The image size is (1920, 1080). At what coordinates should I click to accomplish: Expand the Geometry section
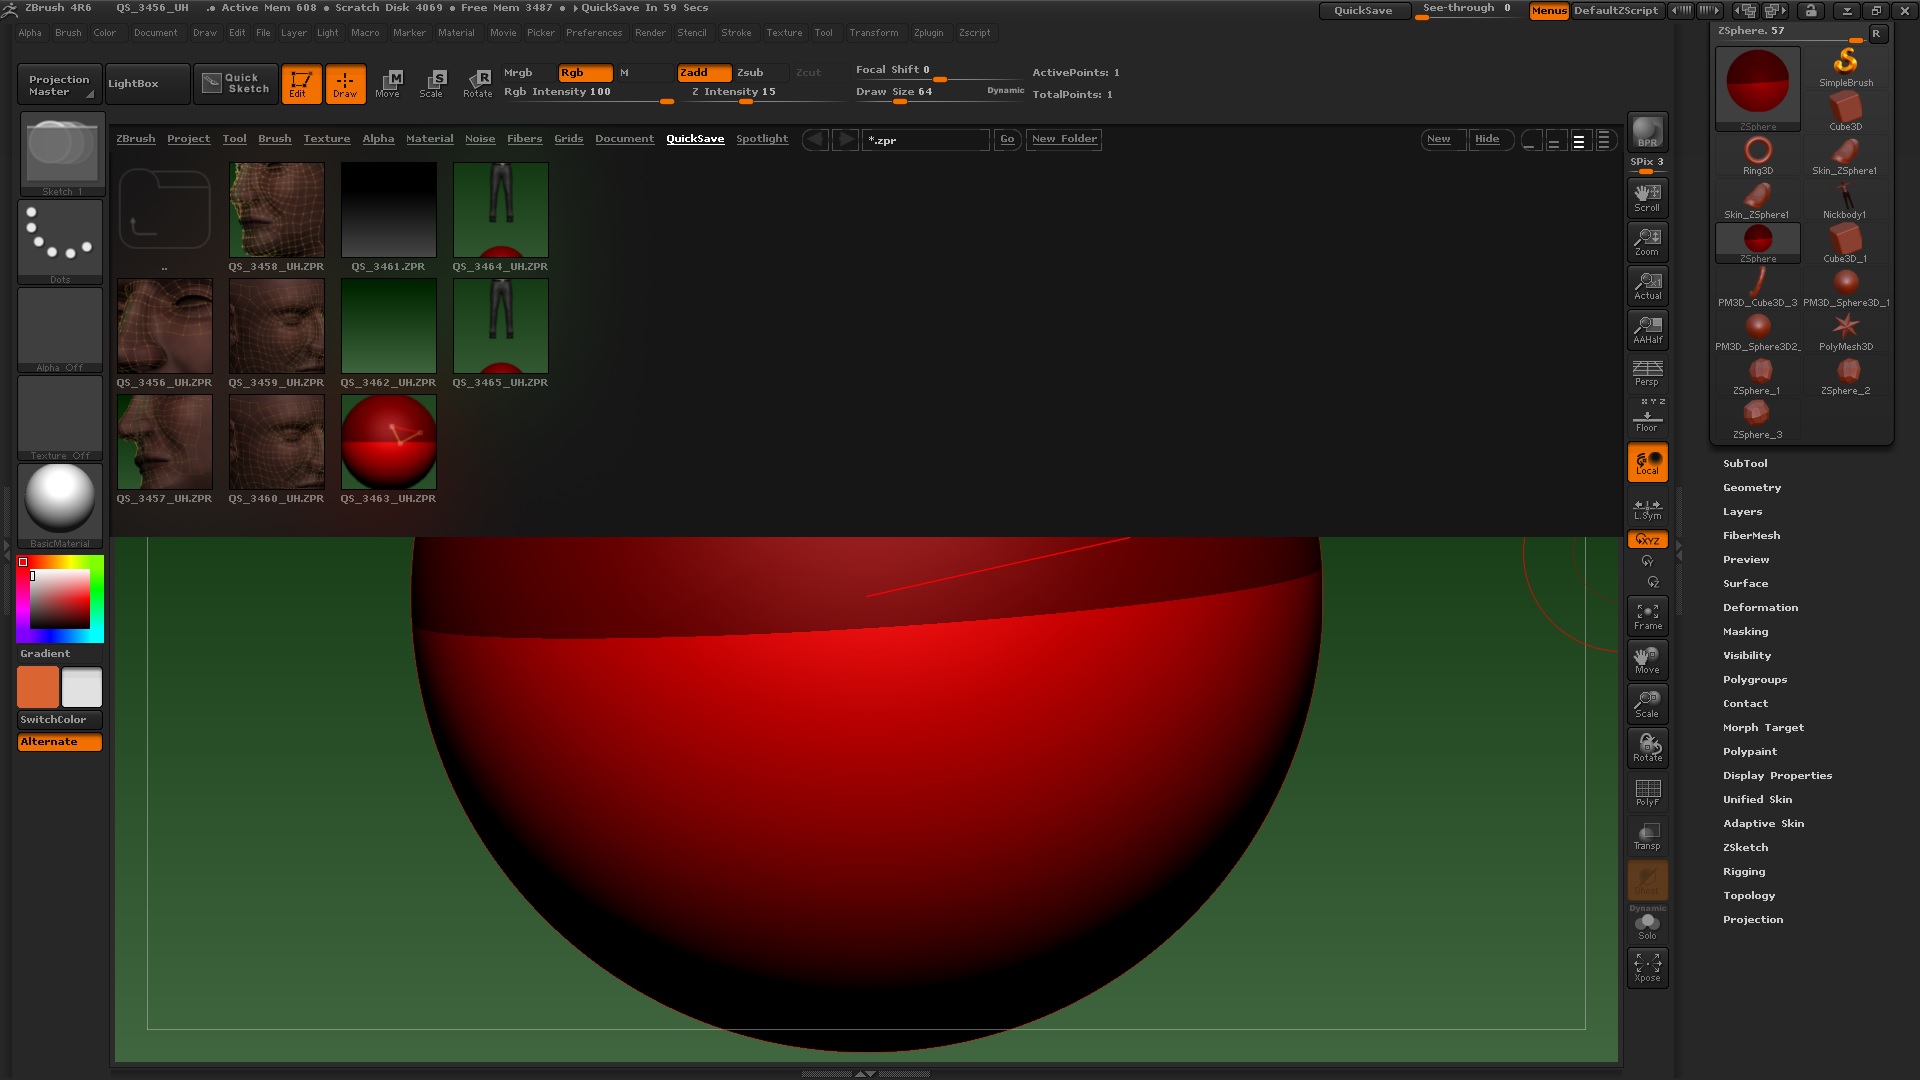click(x=1751, y=487)
